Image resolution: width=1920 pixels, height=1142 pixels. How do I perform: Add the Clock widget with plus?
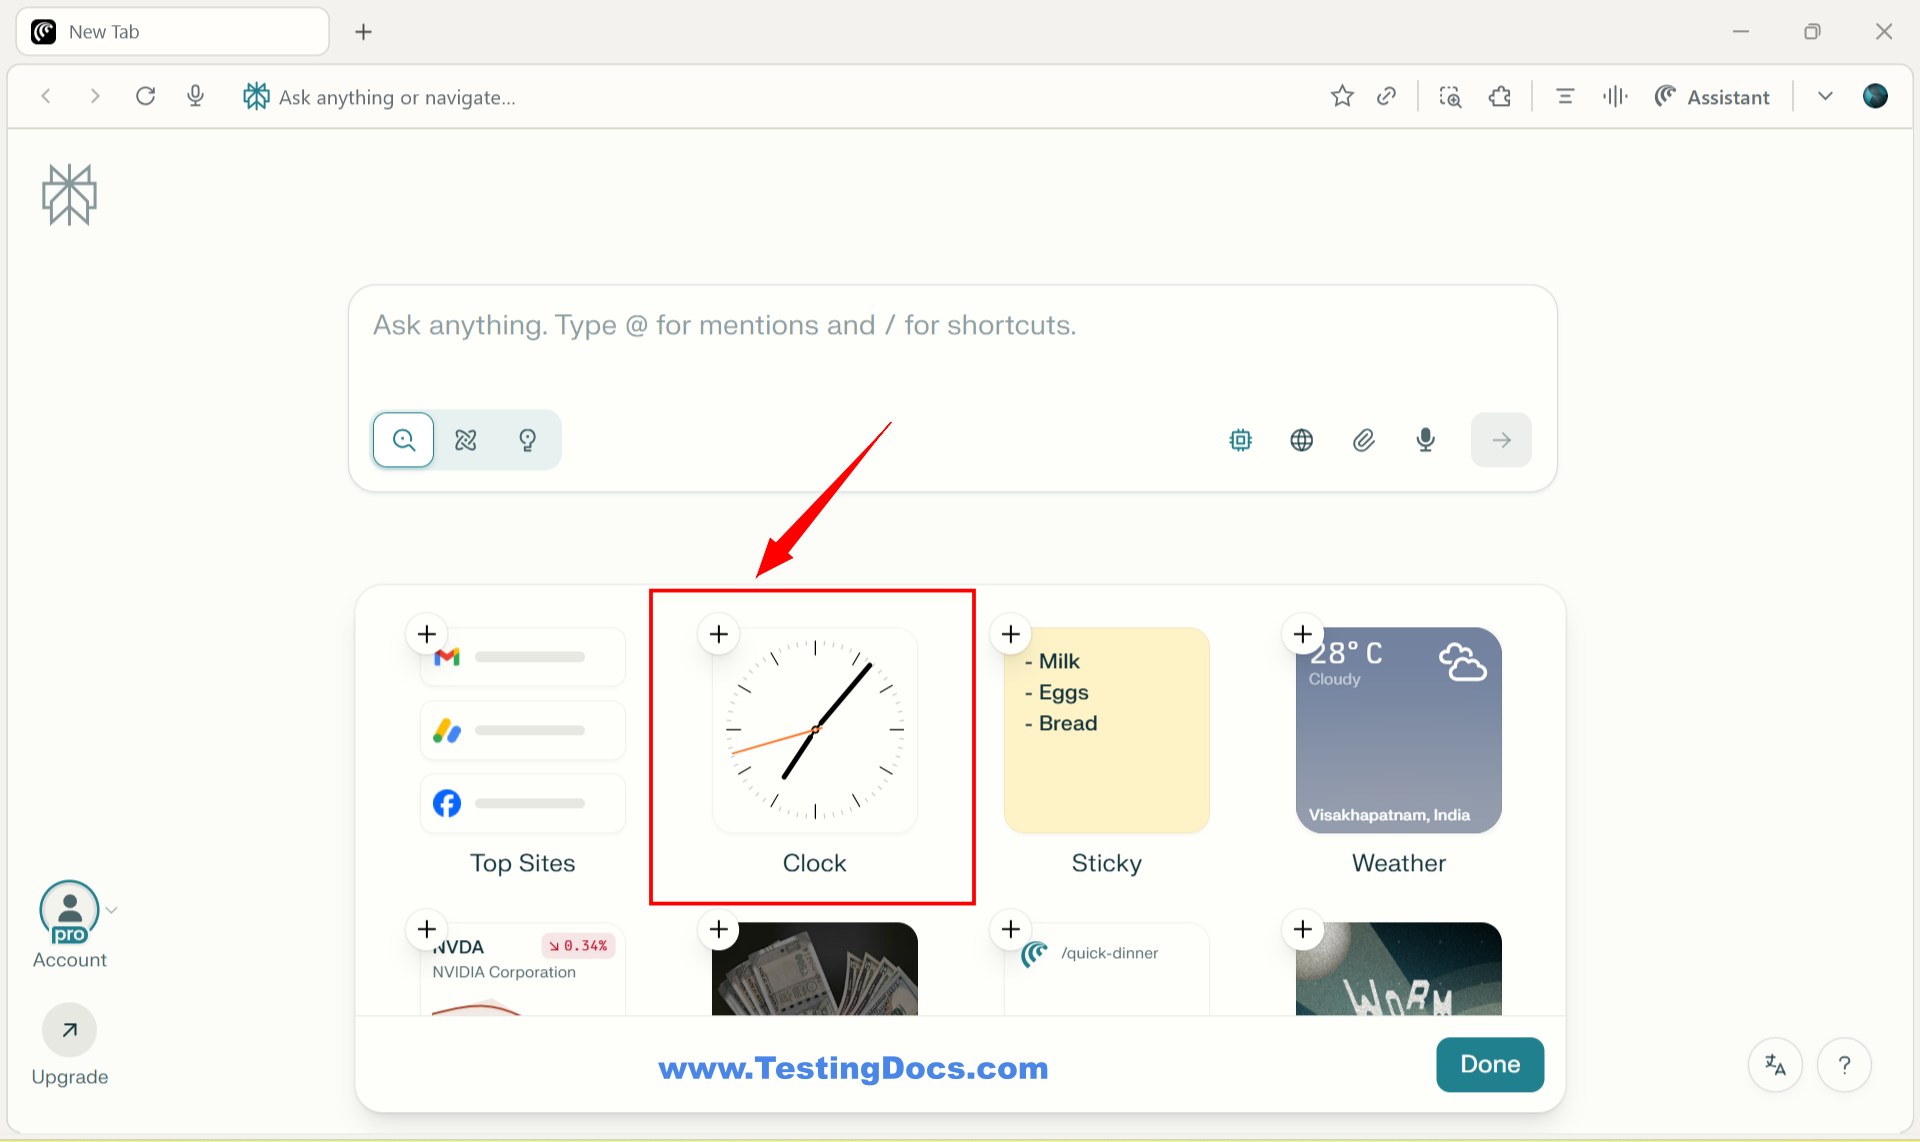tap(718, 634)
